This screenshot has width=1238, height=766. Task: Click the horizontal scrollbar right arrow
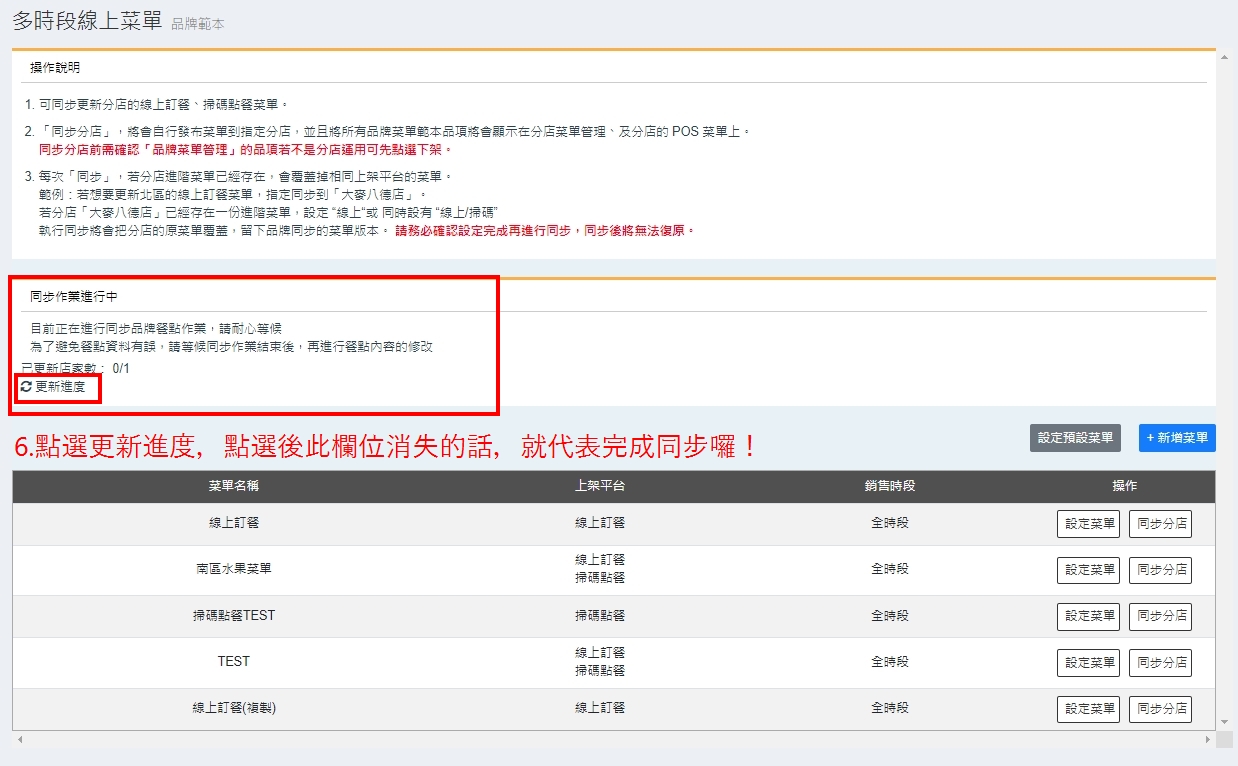pyautogui.click(x=1209, y=740)
